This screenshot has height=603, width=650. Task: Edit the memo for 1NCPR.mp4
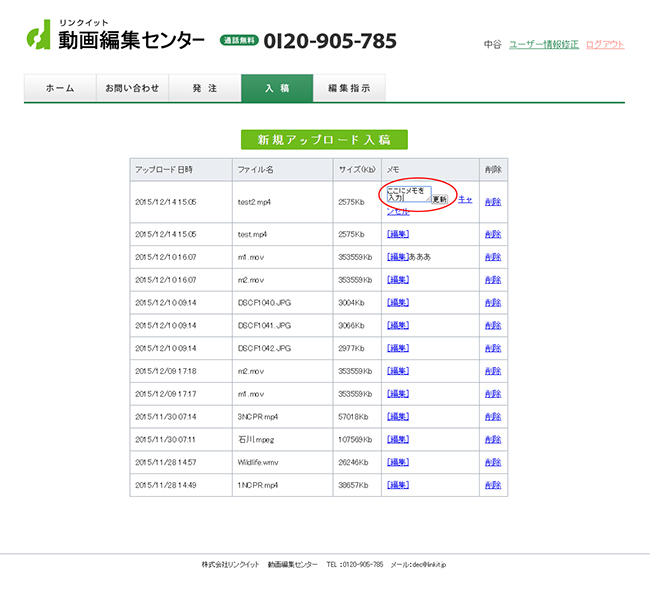pos(398,485)
